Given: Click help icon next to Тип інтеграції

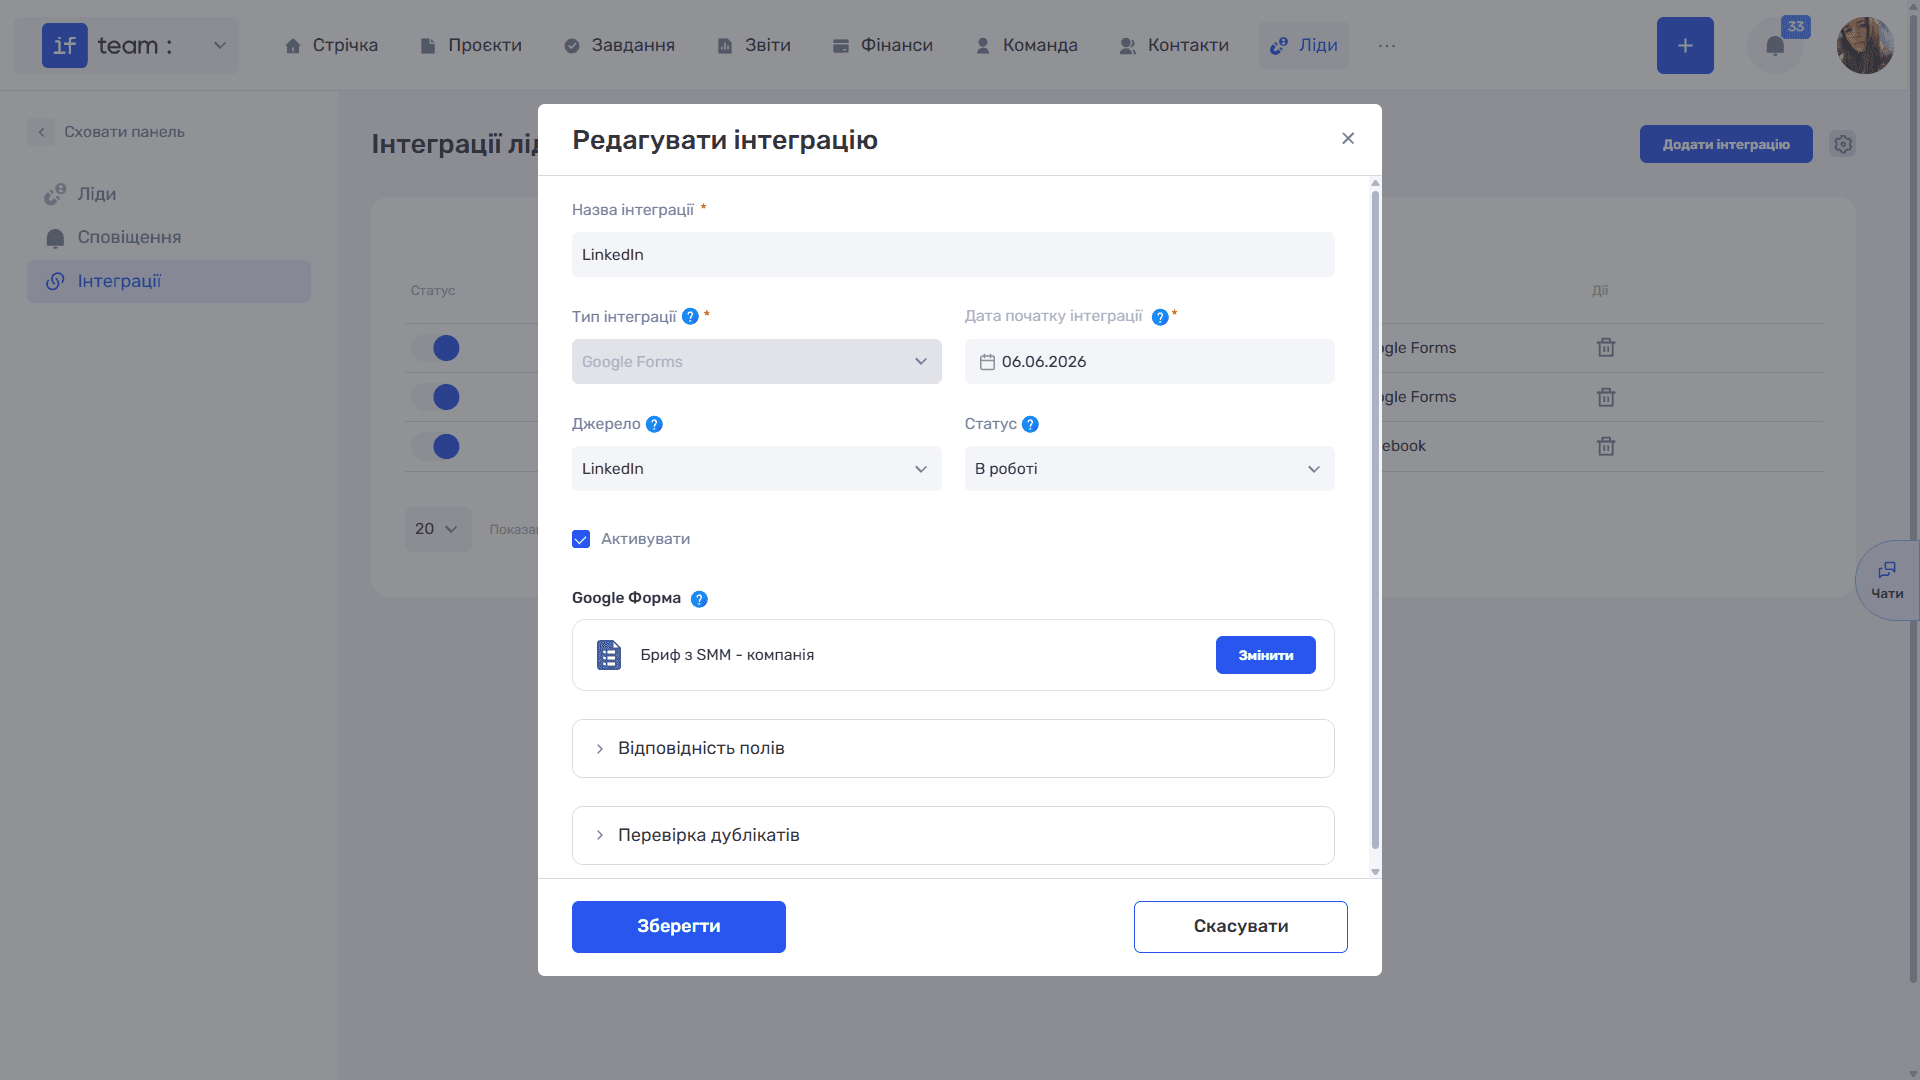Looking at the screenshot, I should coord(690,317).
